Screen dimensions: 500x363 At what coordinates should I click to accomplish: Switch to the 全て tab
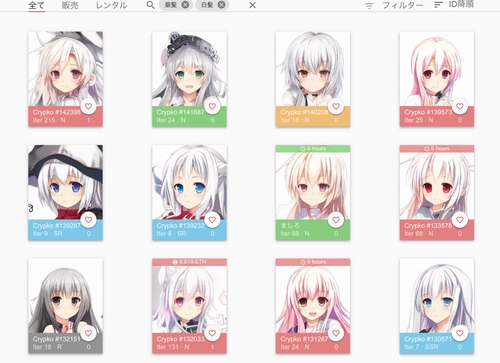coord(36,5)
